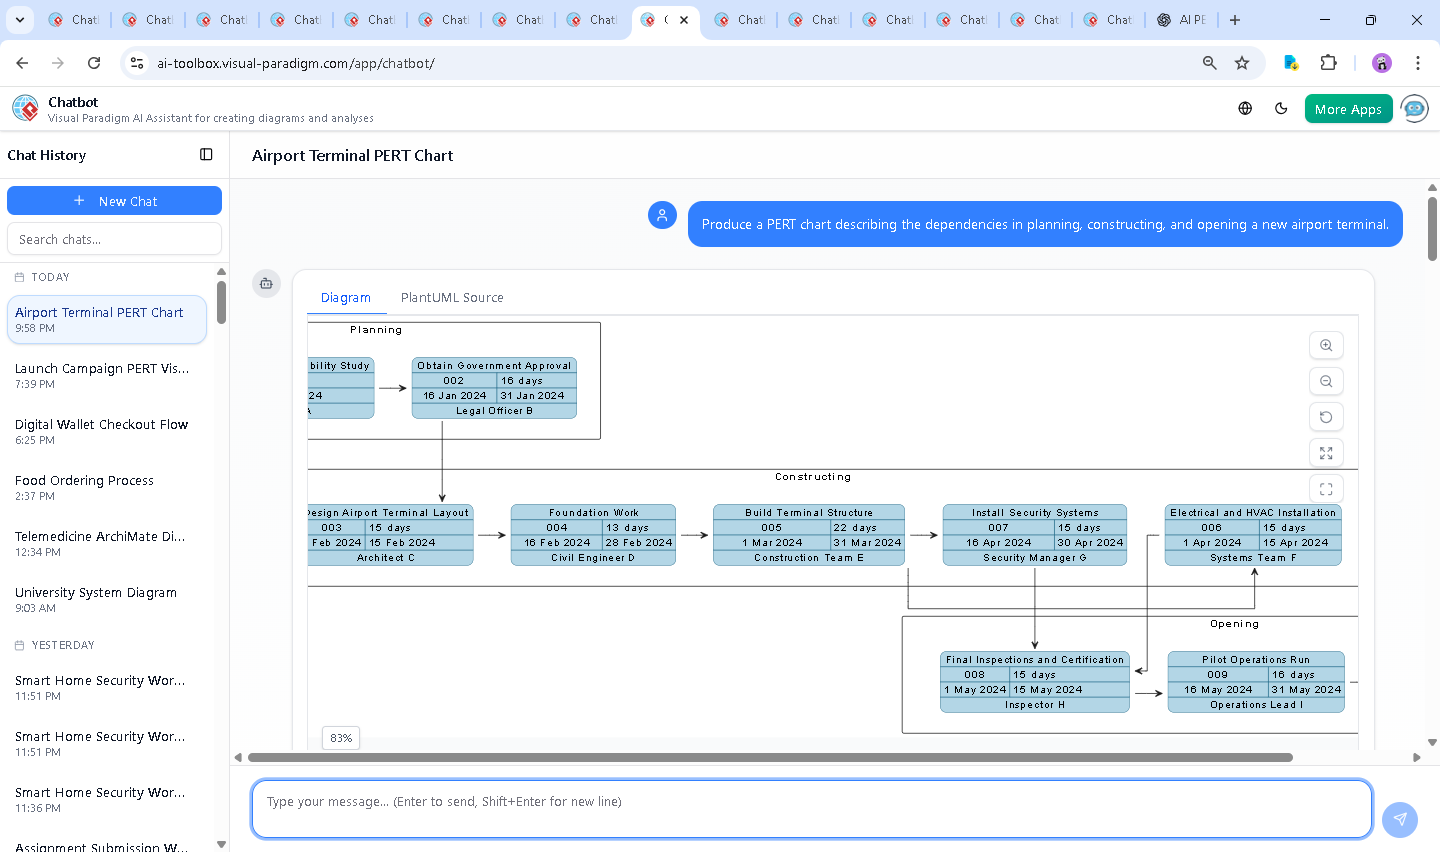Zoom out of the PERT diagram

click(1326, 381)
